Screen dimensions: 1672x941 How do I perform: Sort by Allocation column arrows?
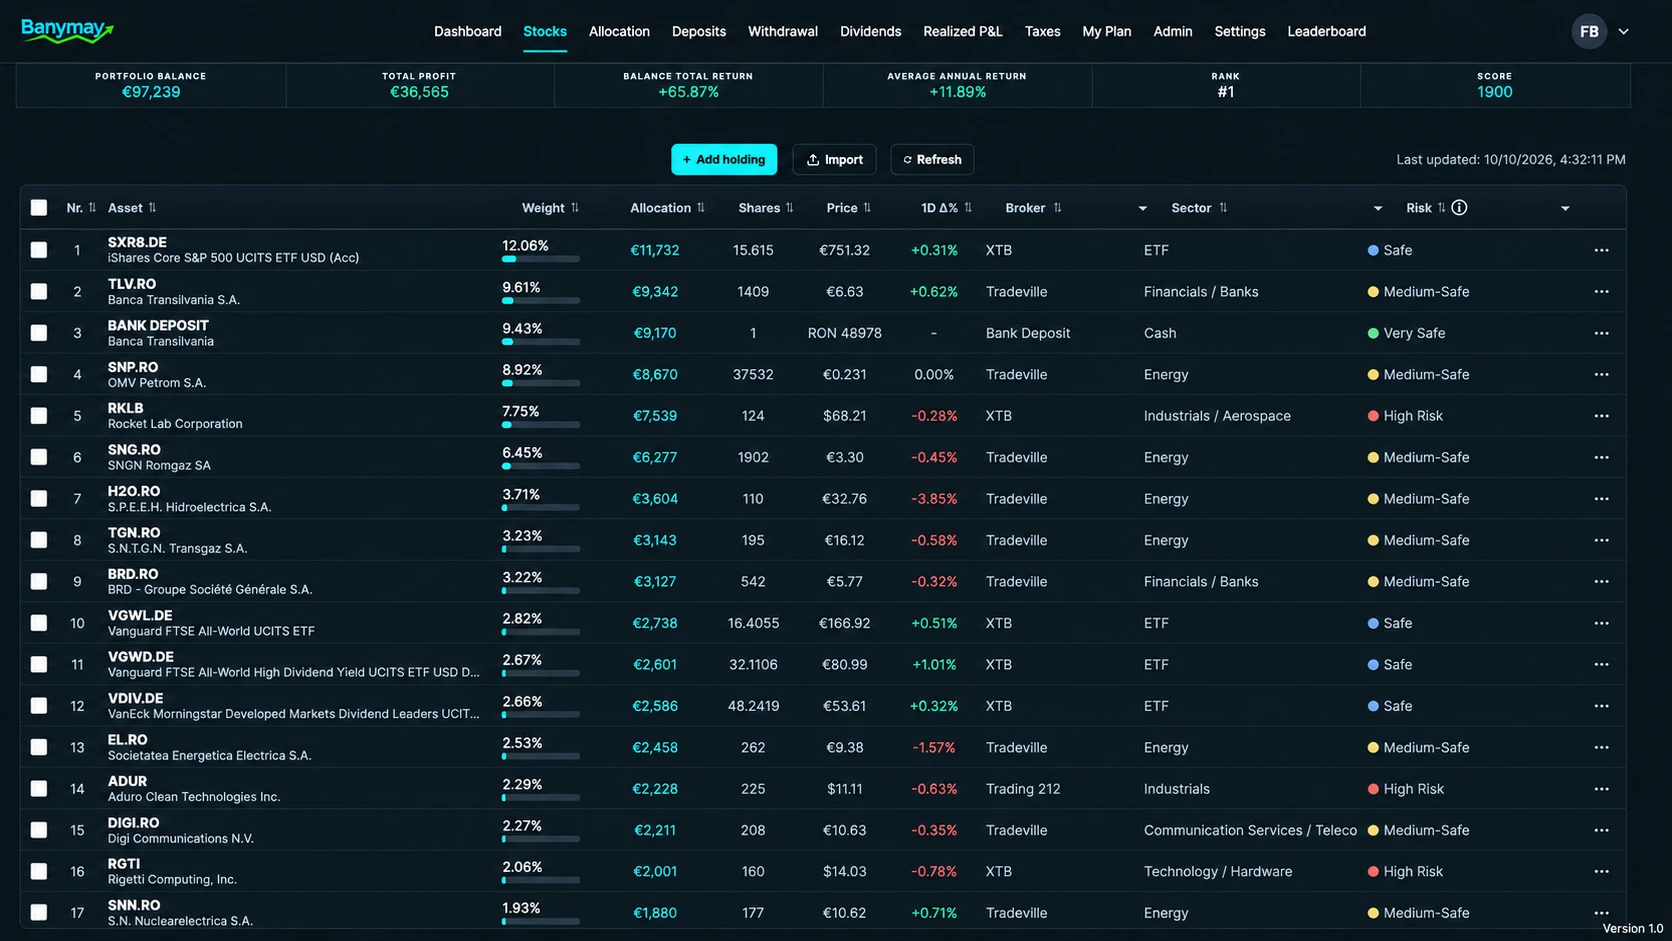pos(701,208)
